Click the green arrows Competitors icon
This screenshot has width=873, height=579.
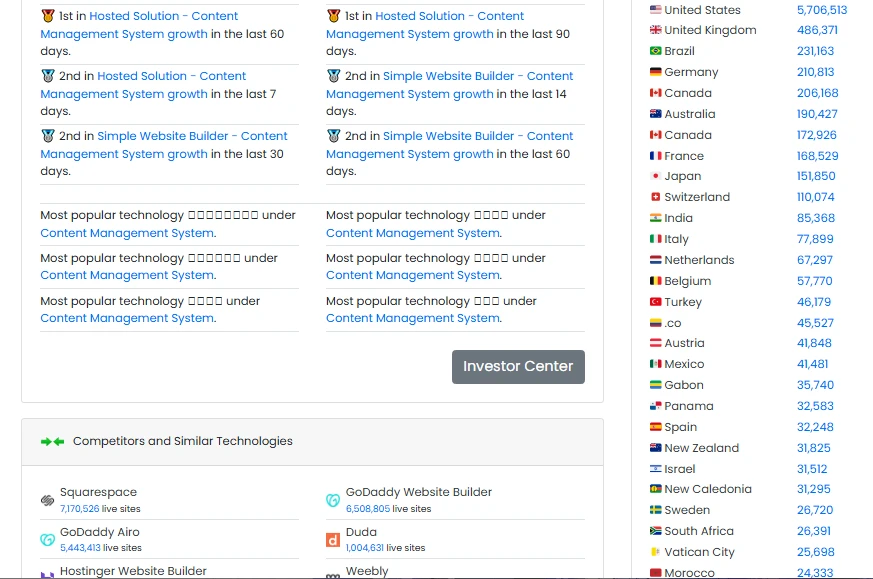(x=52, y=441)
